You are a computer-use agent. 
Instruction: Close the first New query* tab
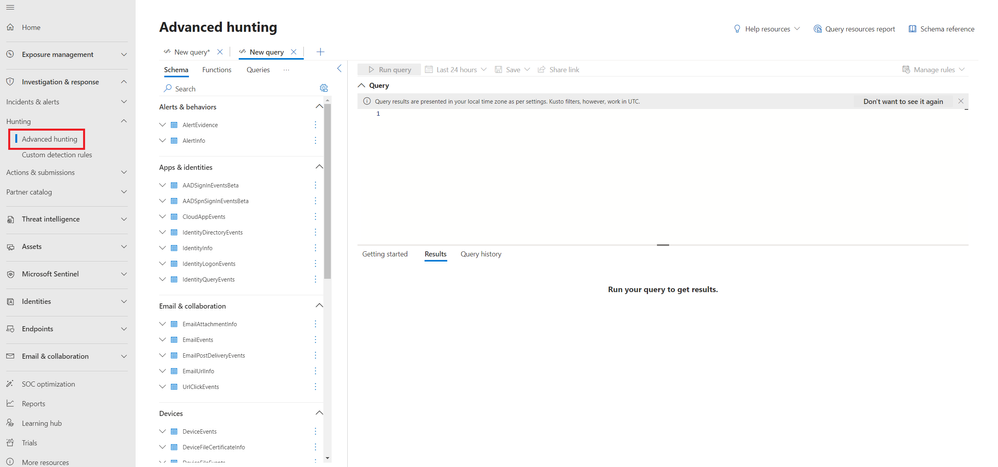220,52
